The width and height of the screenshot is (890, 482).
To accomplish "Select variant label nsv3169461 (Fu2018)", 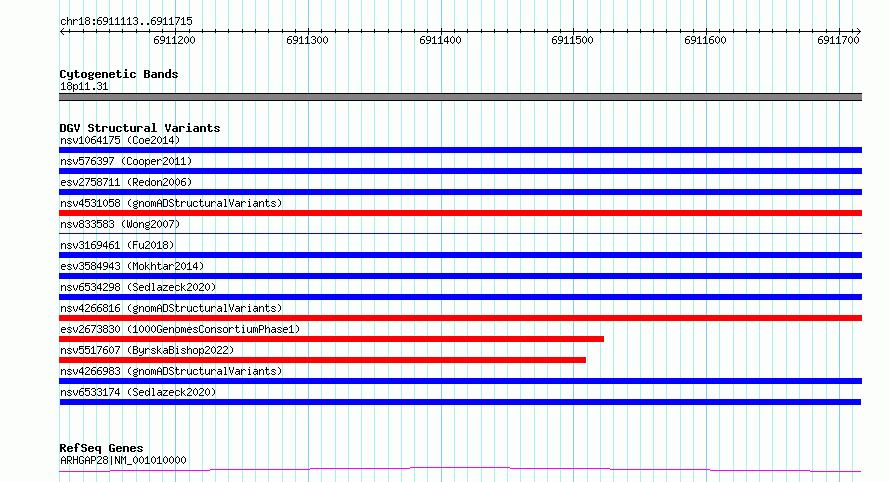I will point(117,245).
